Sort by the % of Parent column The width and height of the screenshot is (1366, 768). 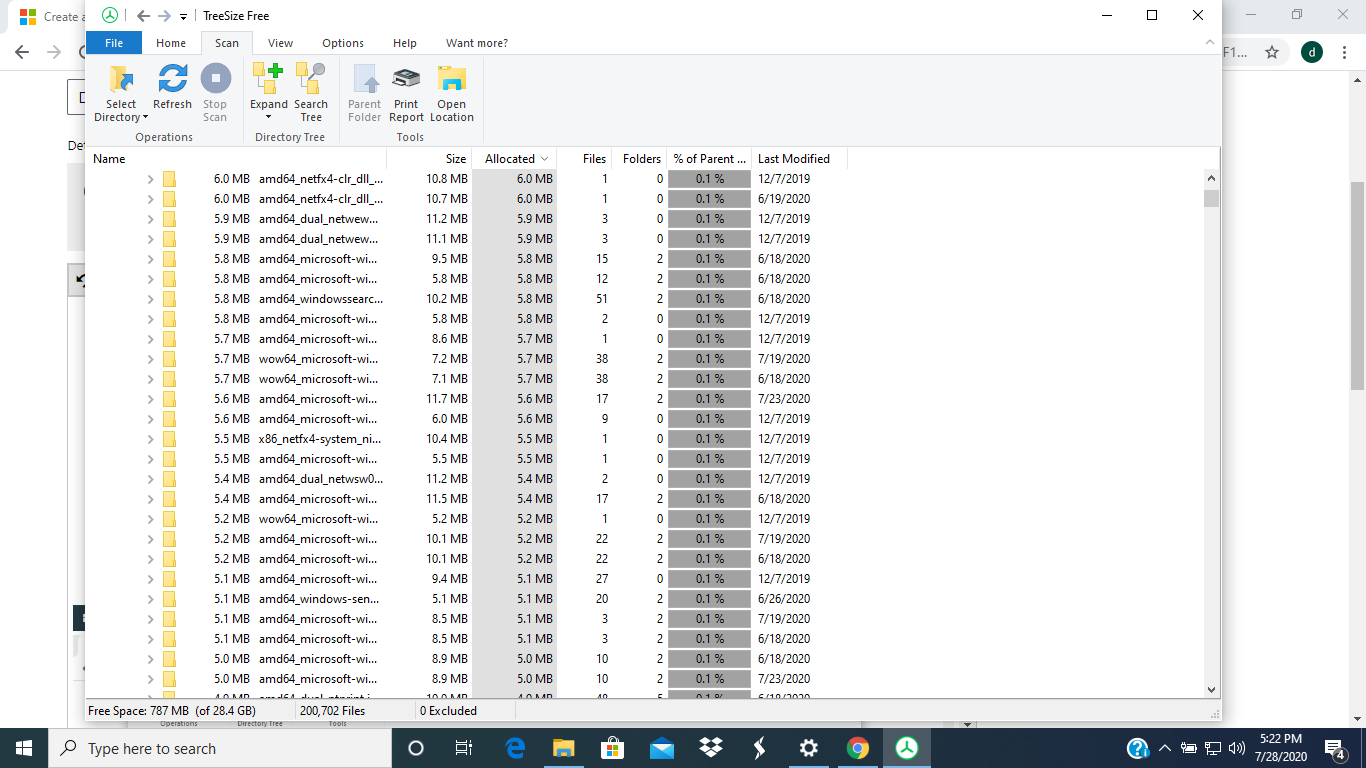click(x=709, y=158)
